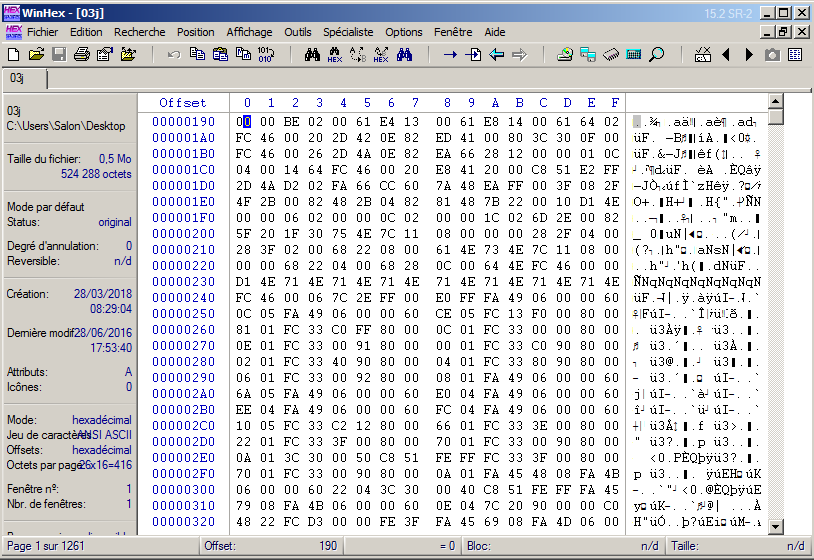Screen dimensions: 814x560
Task: Navigate back using the blue left arrow
Action: click(x=497, y=54)
